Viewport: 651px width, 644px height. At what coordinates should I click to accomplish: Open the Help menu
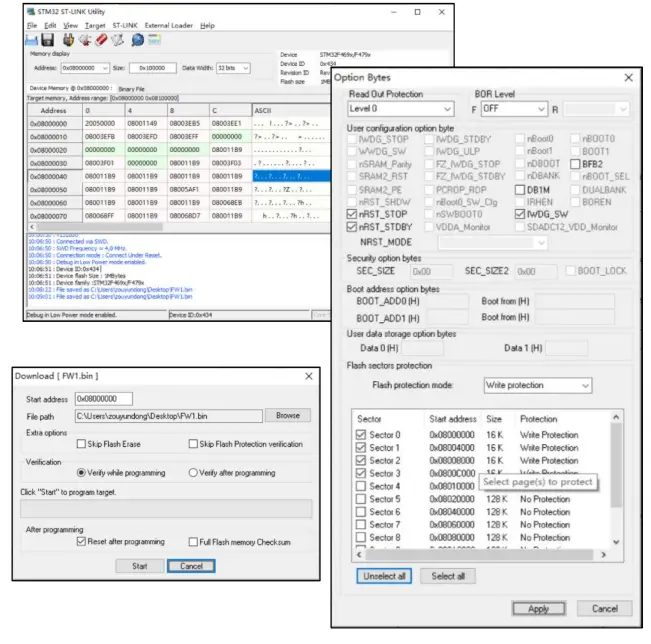208,26
